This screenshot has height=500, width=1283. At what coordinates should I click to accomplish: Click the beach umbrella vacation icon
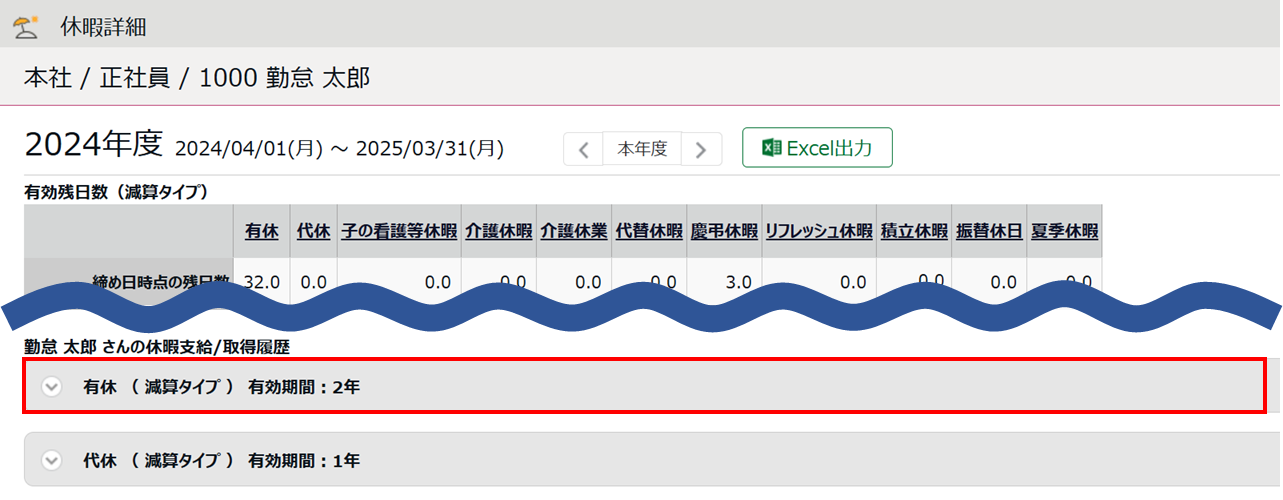27,26
